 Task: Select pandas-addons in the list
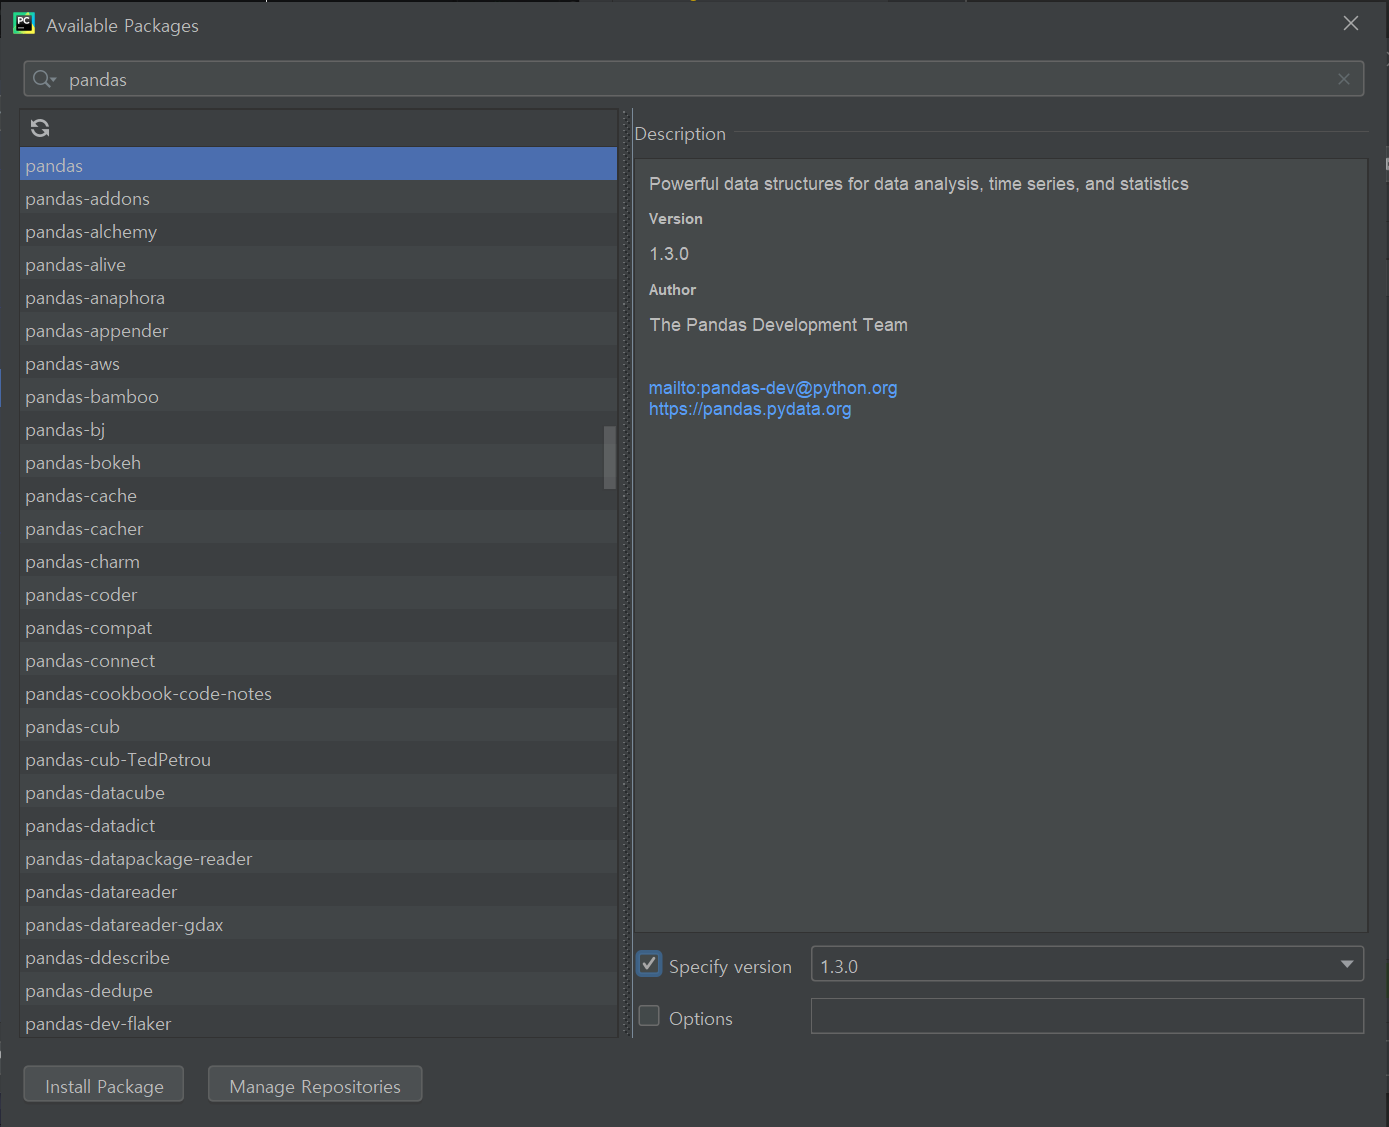pos(318,198)
